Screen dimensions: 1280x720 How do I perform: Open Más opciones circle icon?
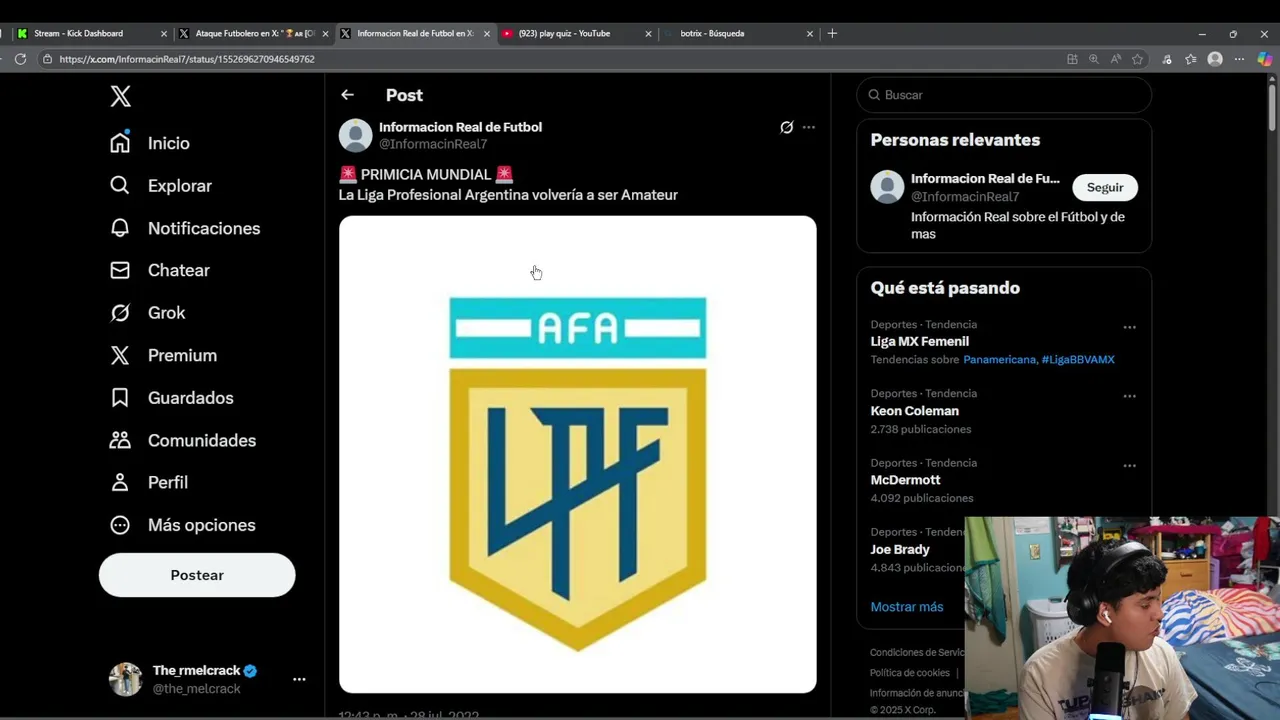120,525
